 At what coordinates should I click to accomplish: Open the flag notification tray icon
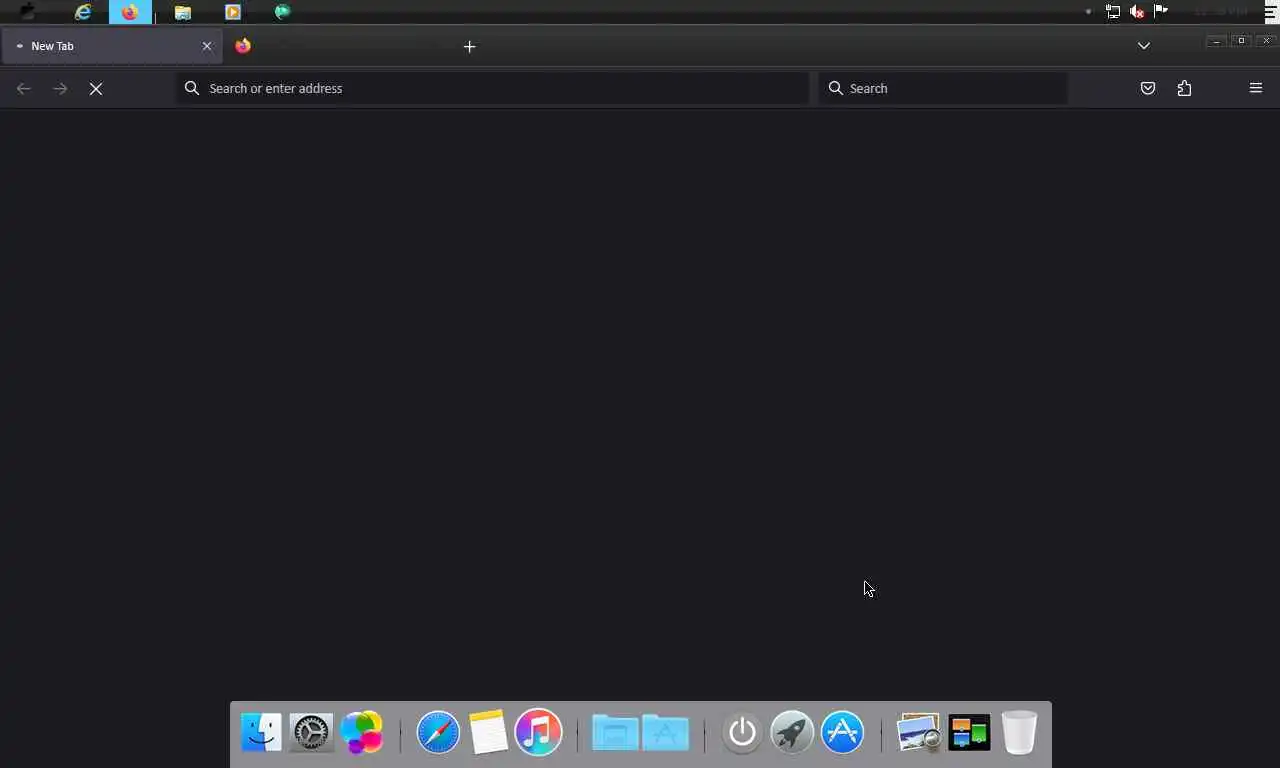(x=1161, y=11)
